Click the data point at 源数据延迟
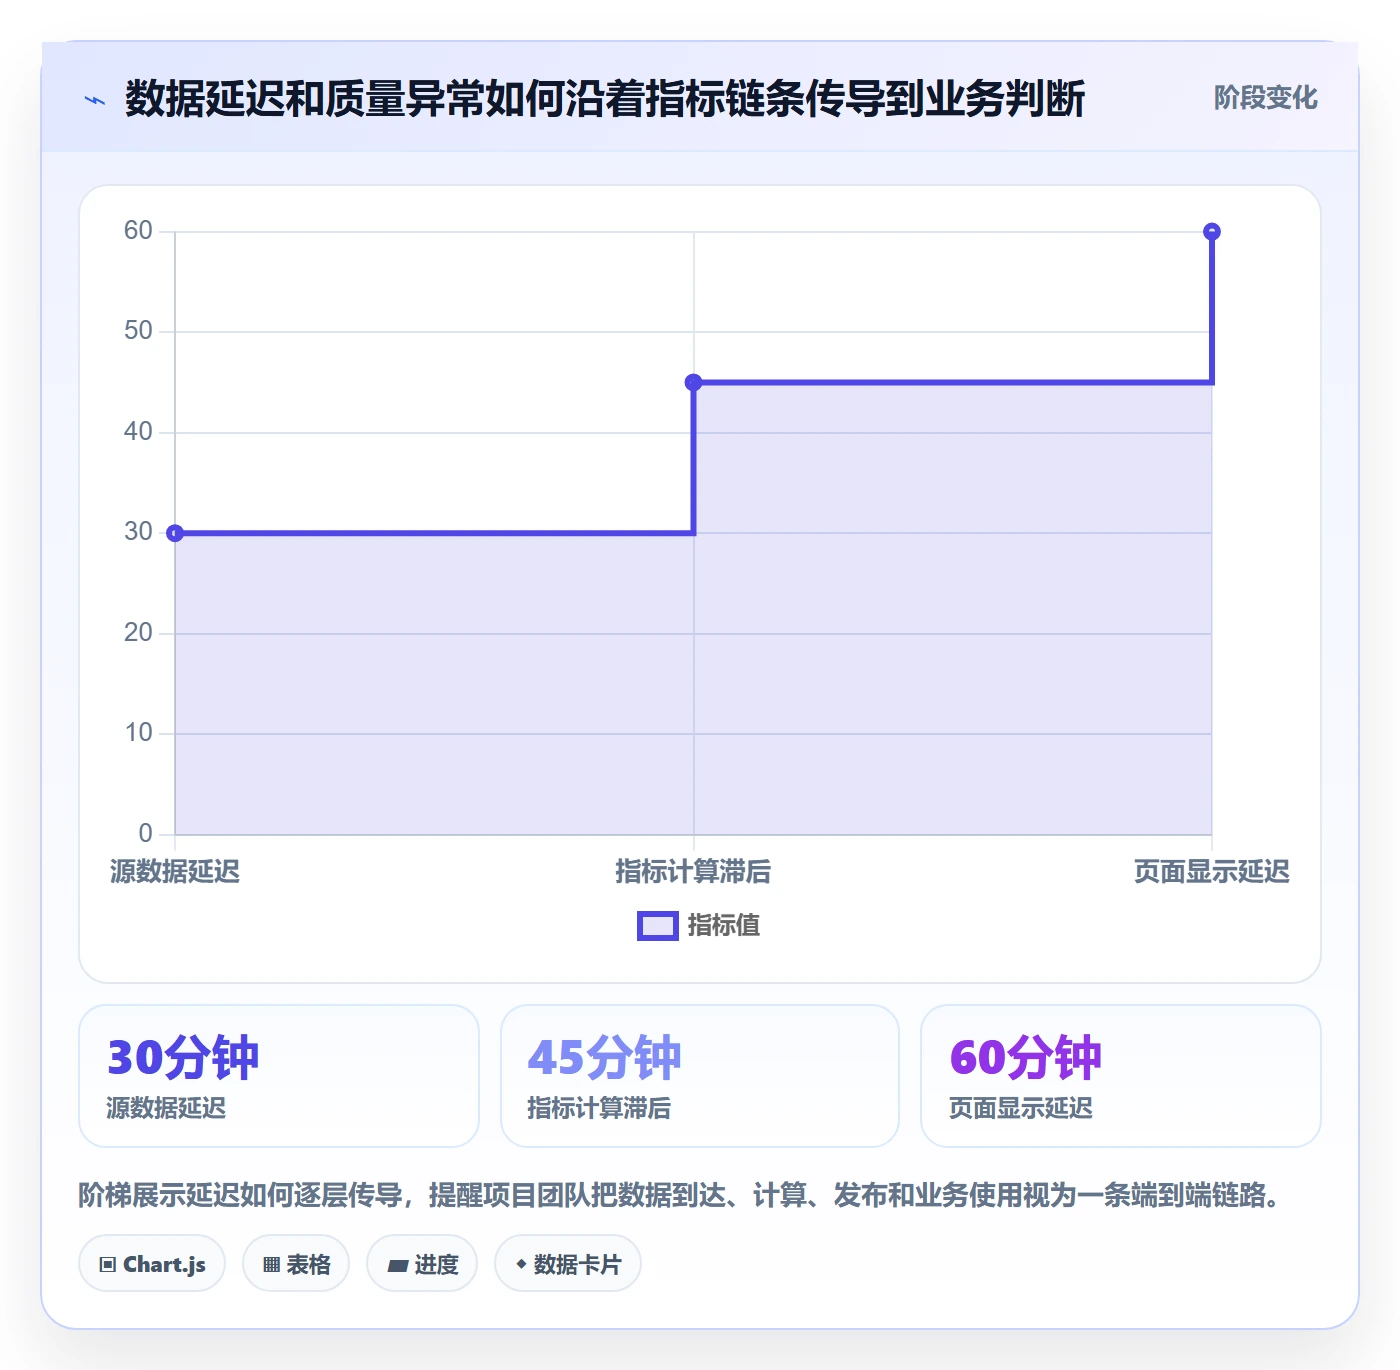The height and width of the screenshot is (1370, 1400). pyautogui.click(x=175, y=533)
